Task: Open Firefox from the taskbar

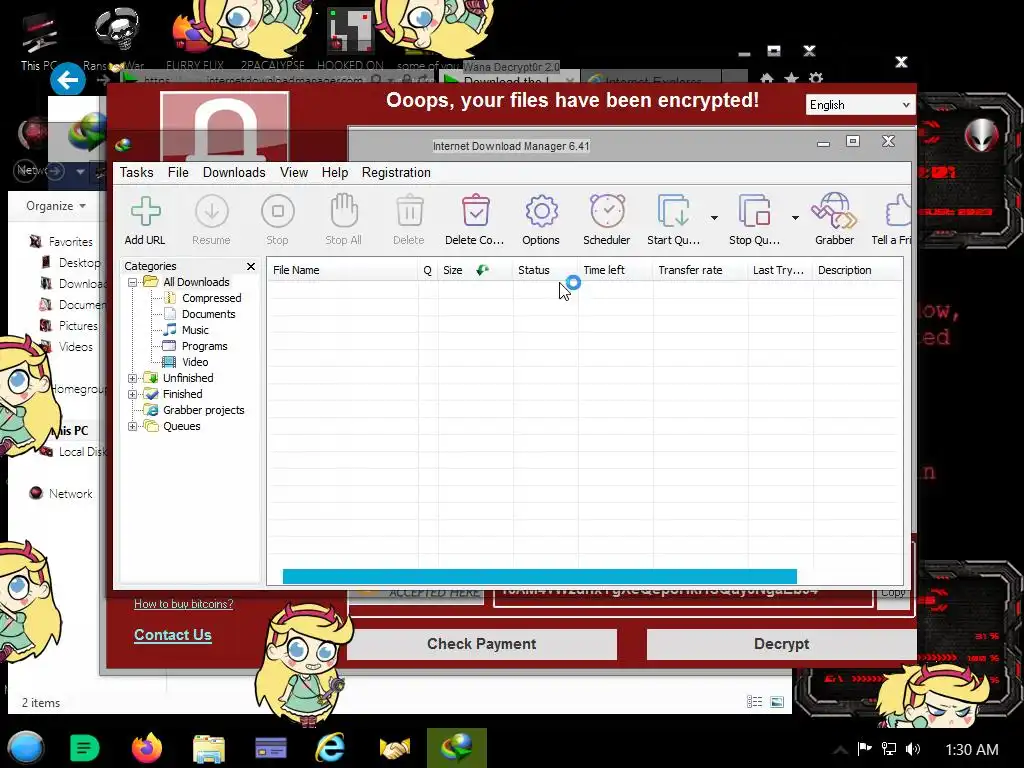Action: [147, 748]
